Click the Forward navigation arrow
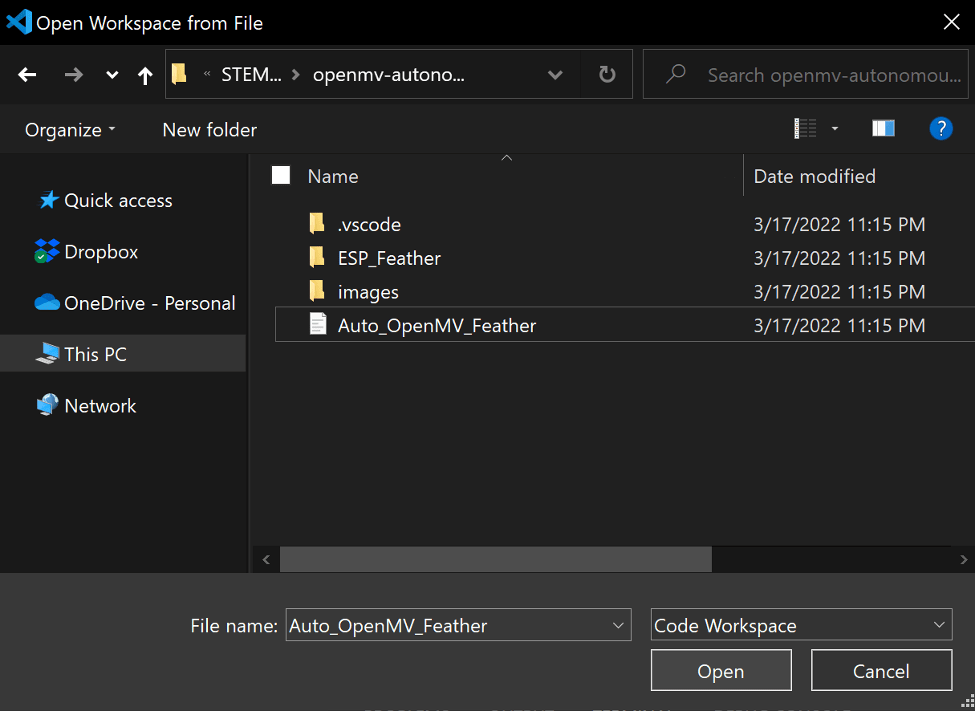Screen dimensions: 977x712 coord(73,75)
